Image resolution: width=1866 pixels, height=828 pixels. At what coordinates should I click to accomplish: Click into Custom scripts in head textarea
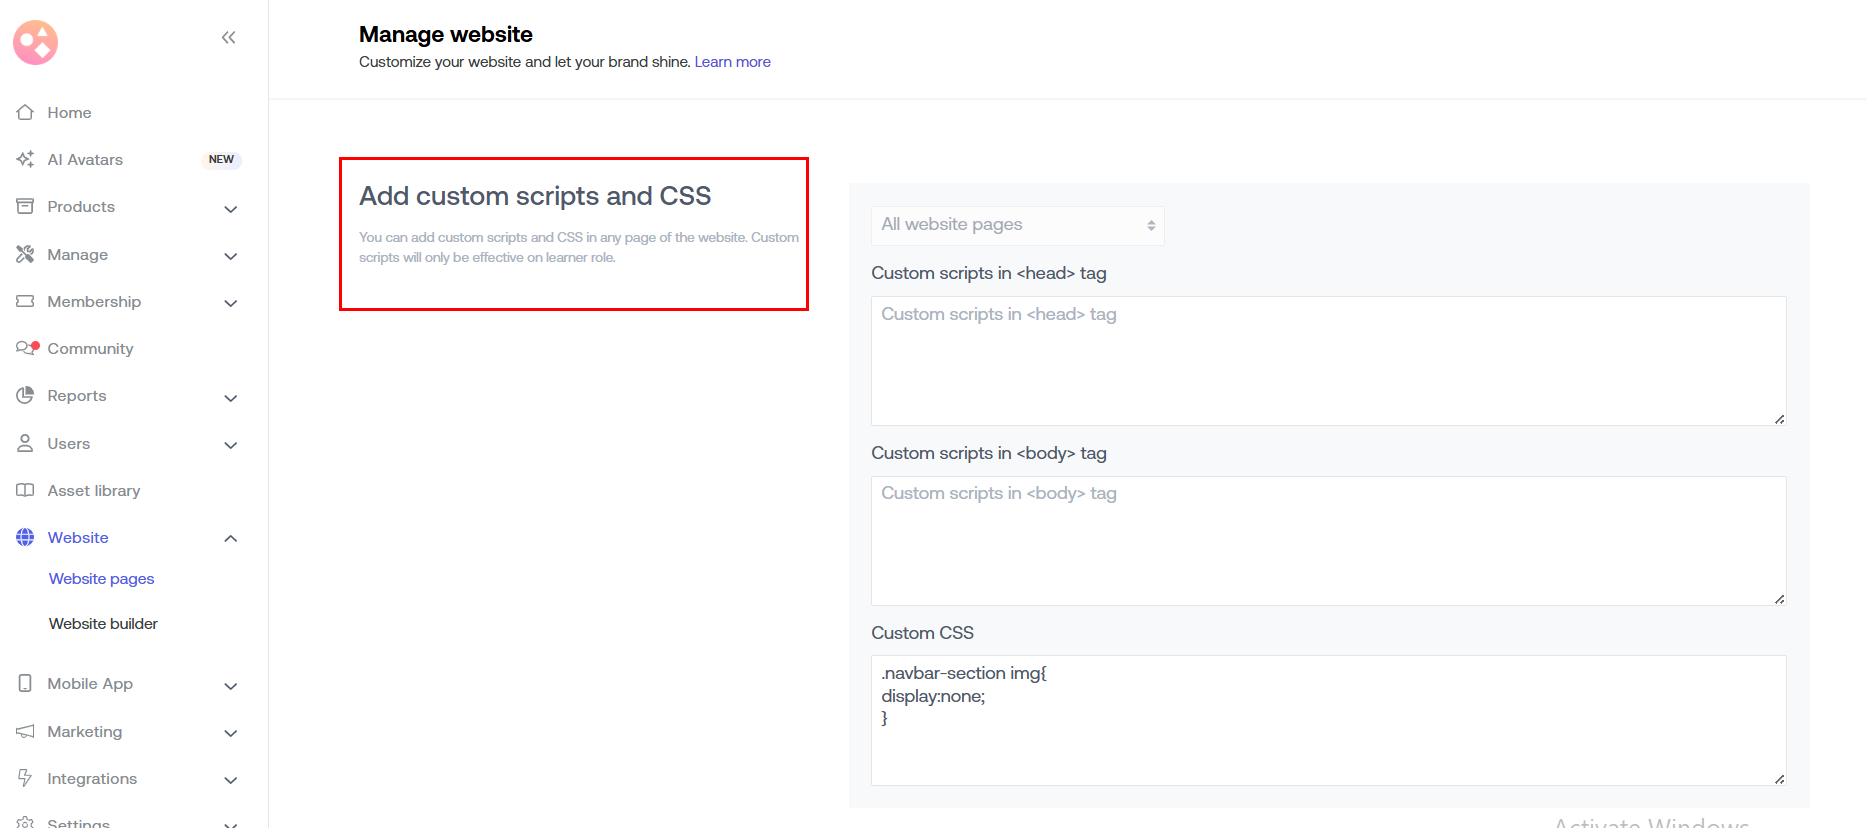tap(1327, 360)
